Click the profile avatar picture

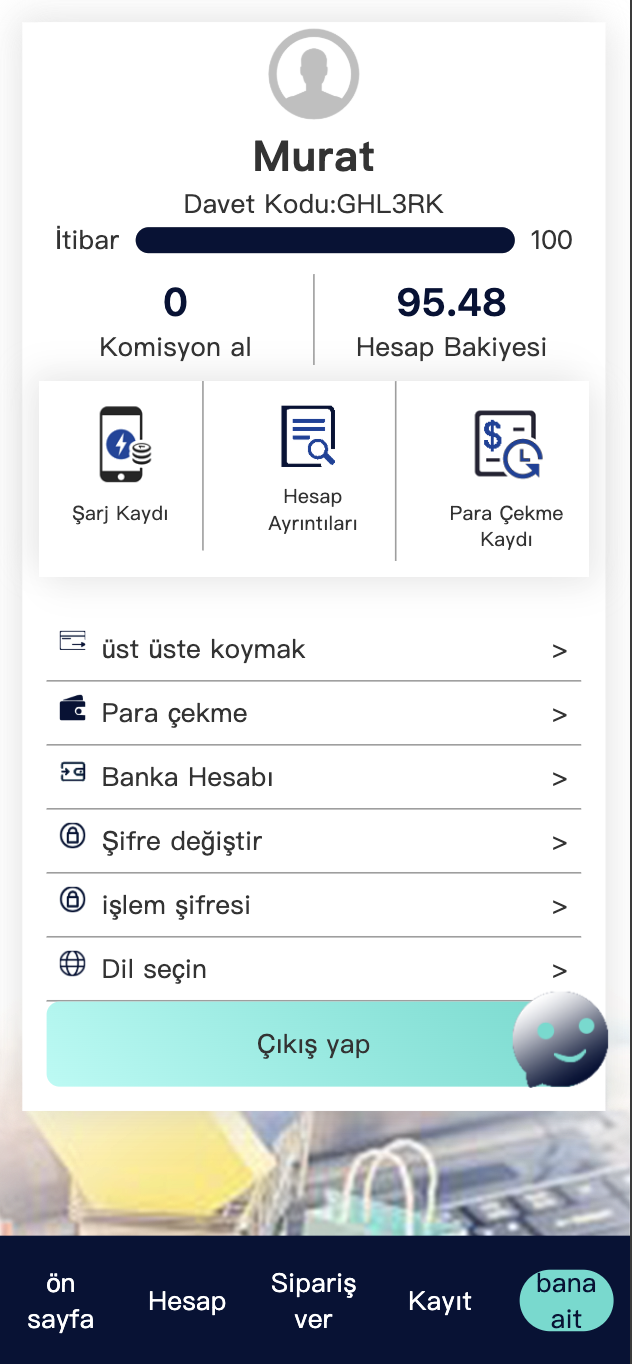[314, 74]
